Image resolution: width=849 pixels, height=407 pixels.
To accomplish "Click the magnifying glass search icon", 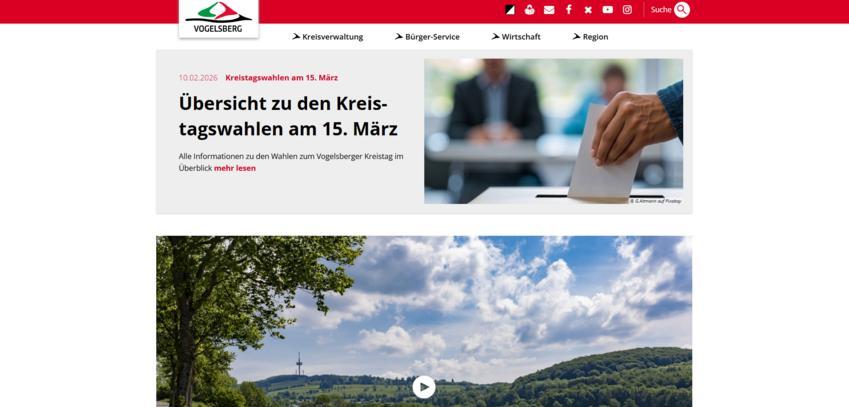I will 682,10.
